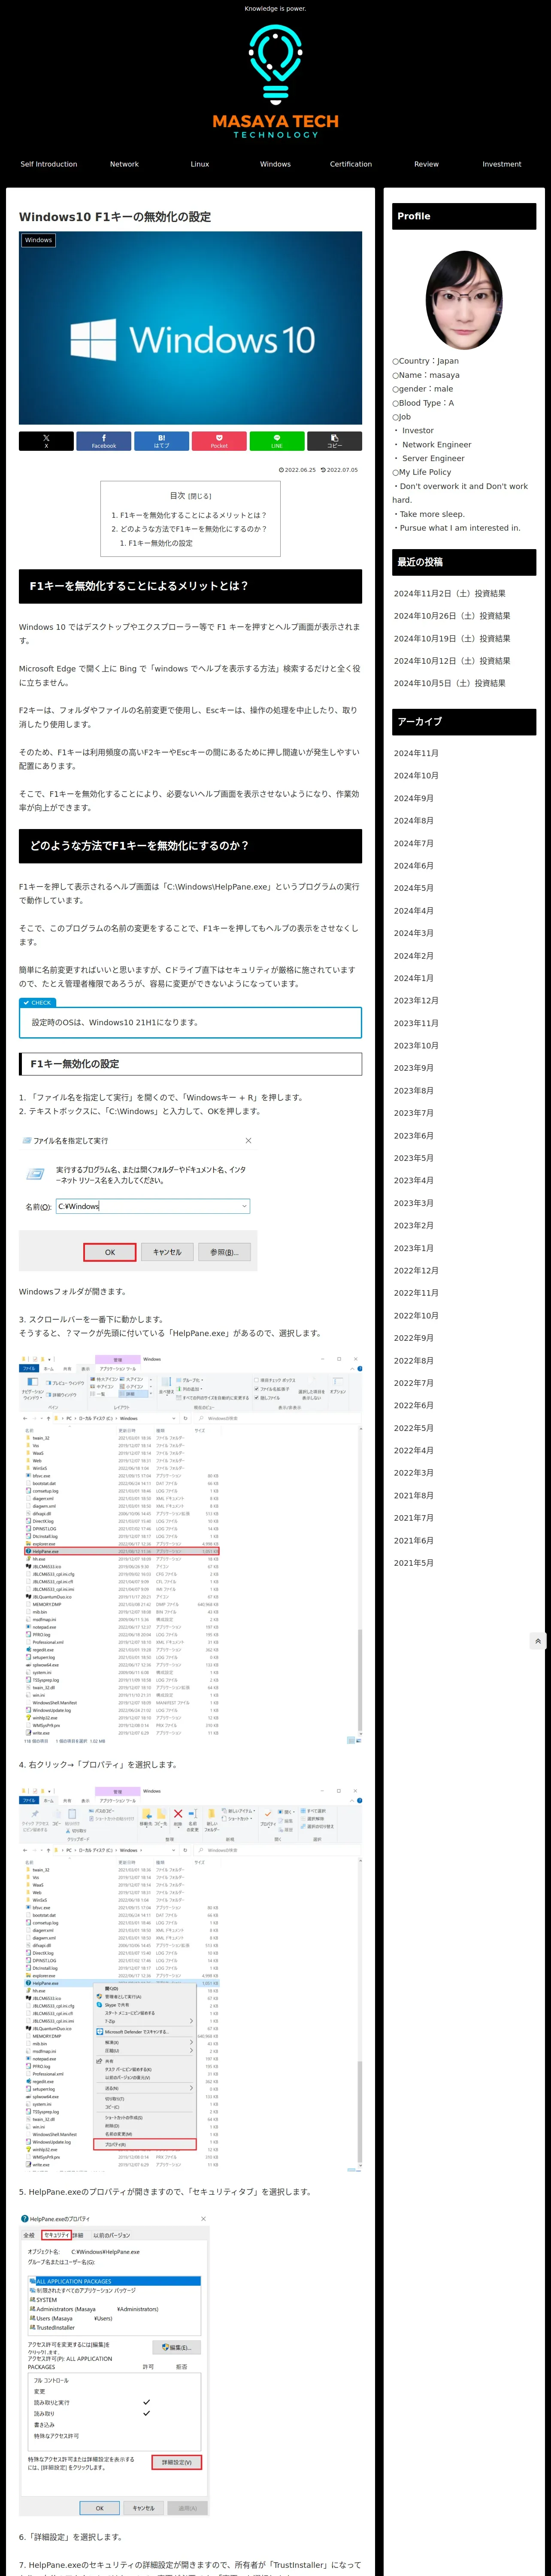Open the Certification menu

point(351,164)
